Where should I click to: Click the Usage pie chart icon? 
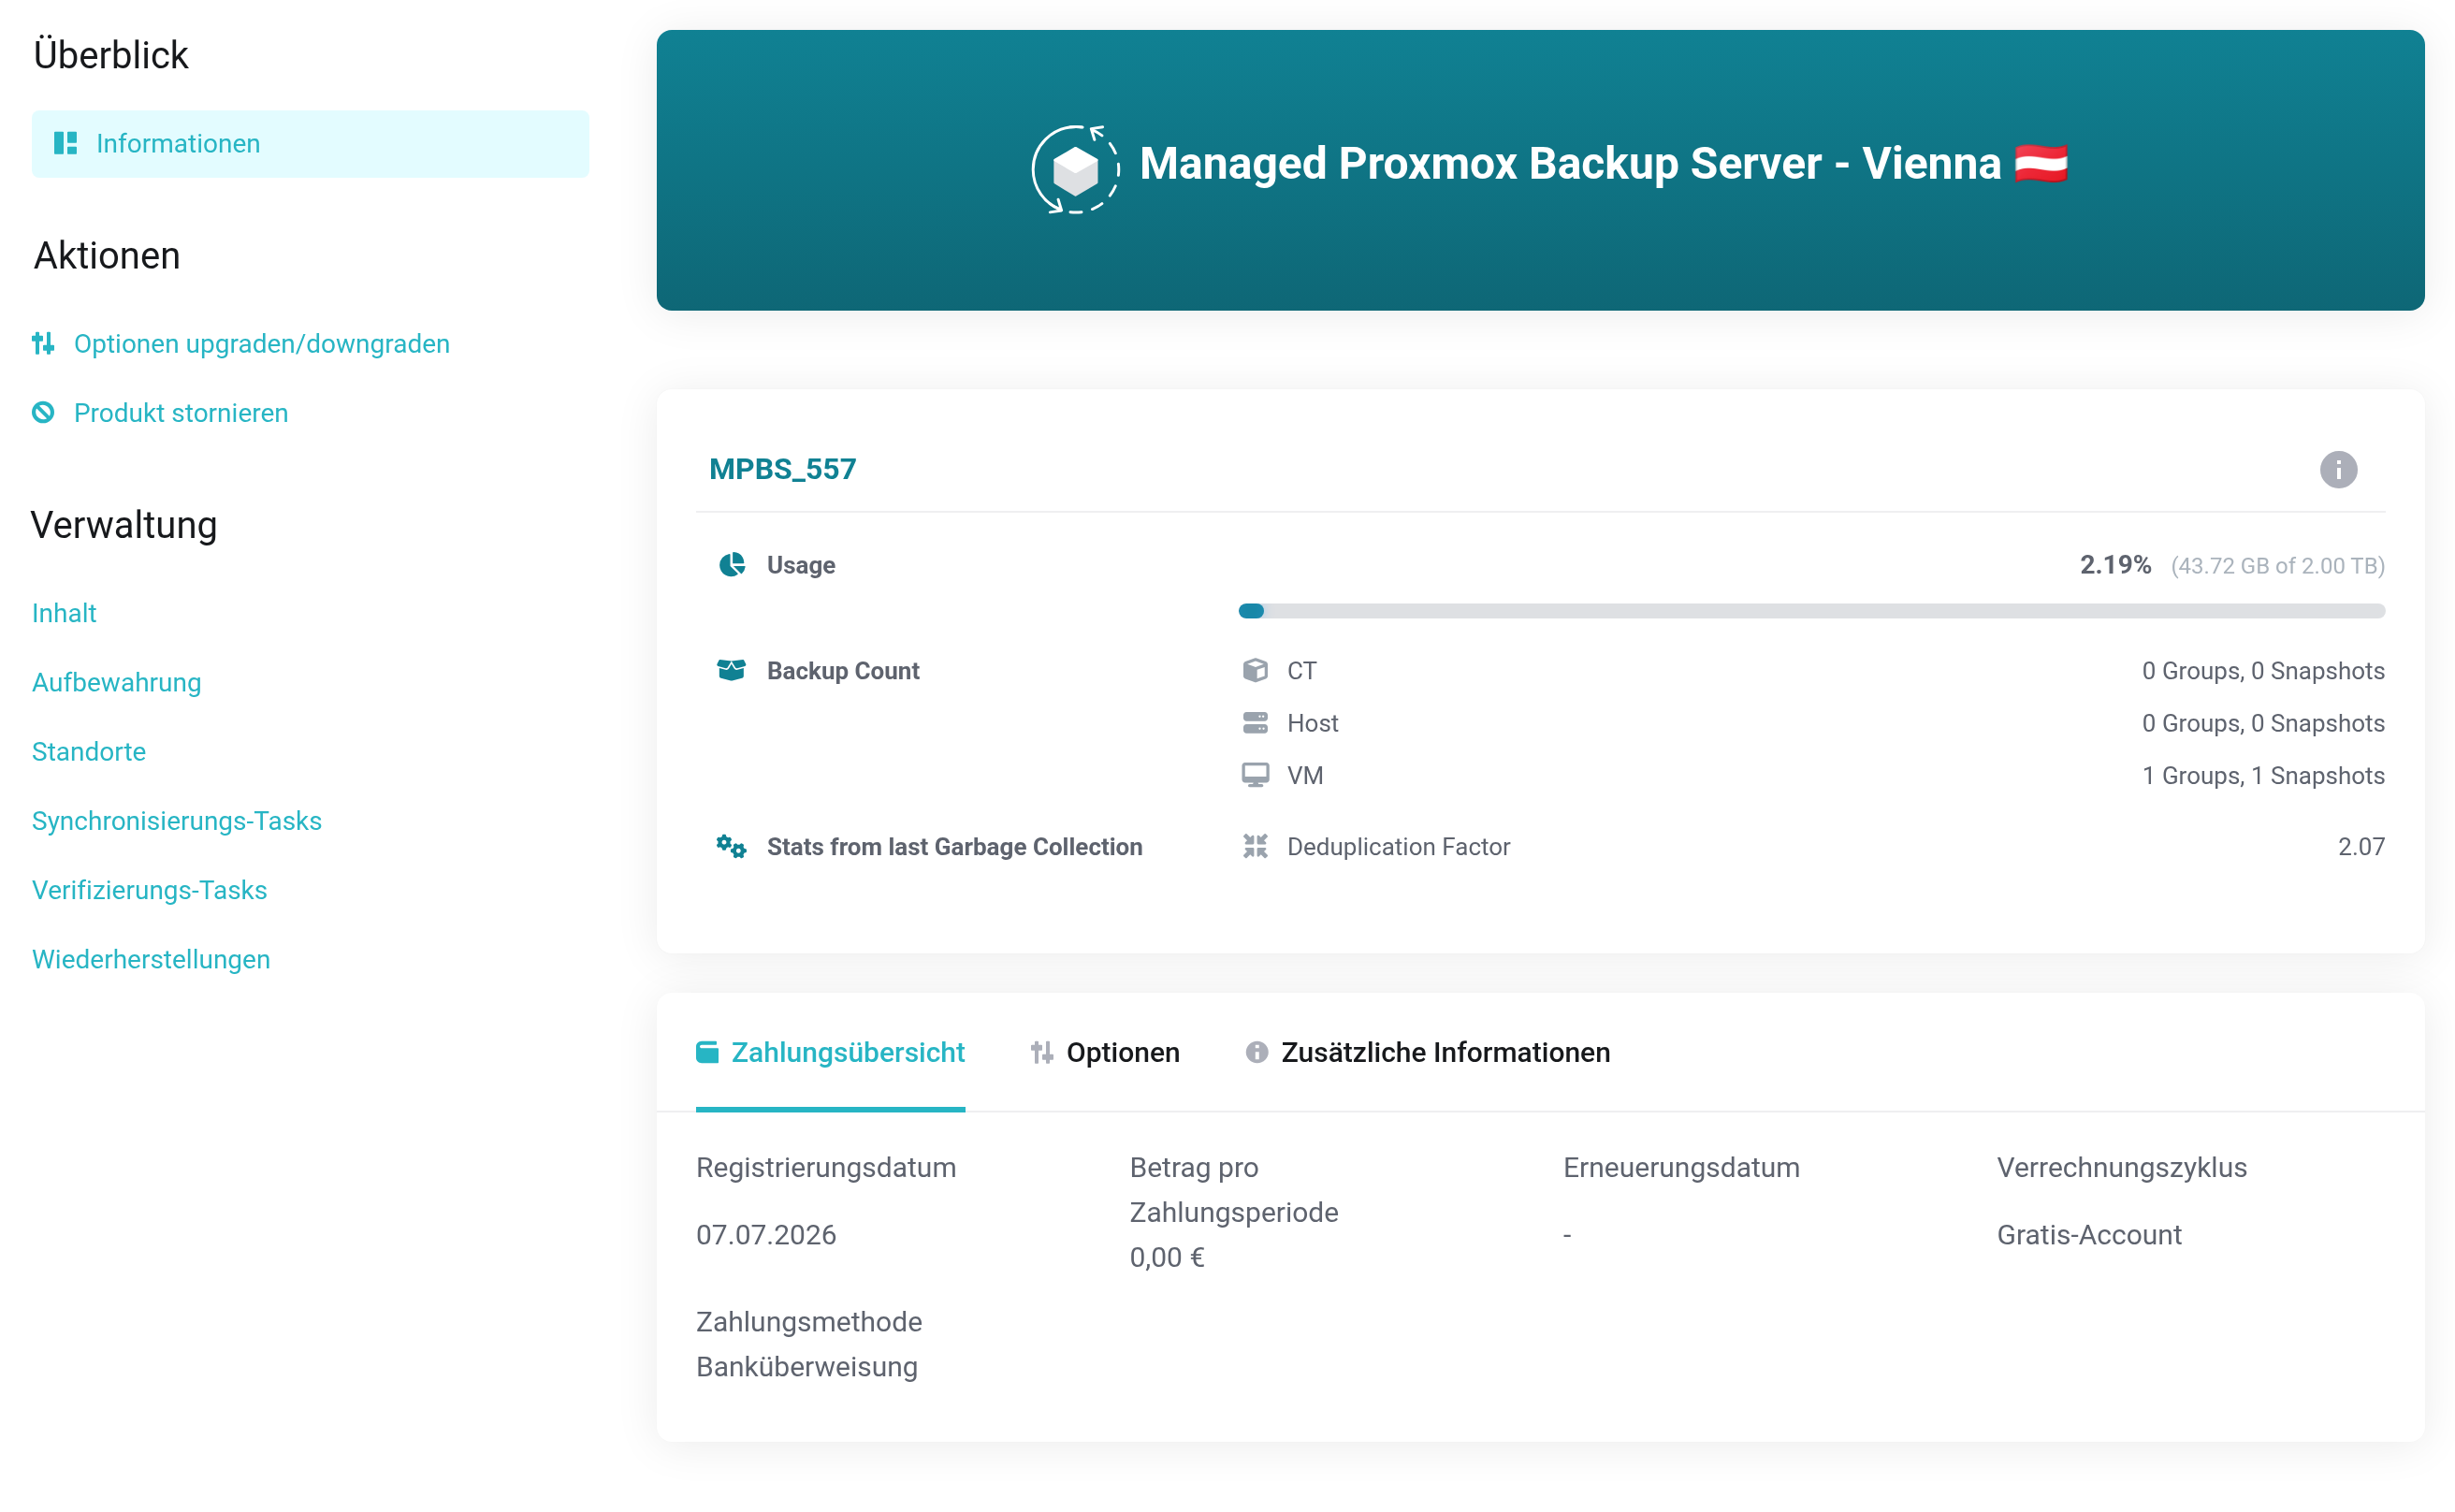[x=732, y=565]
